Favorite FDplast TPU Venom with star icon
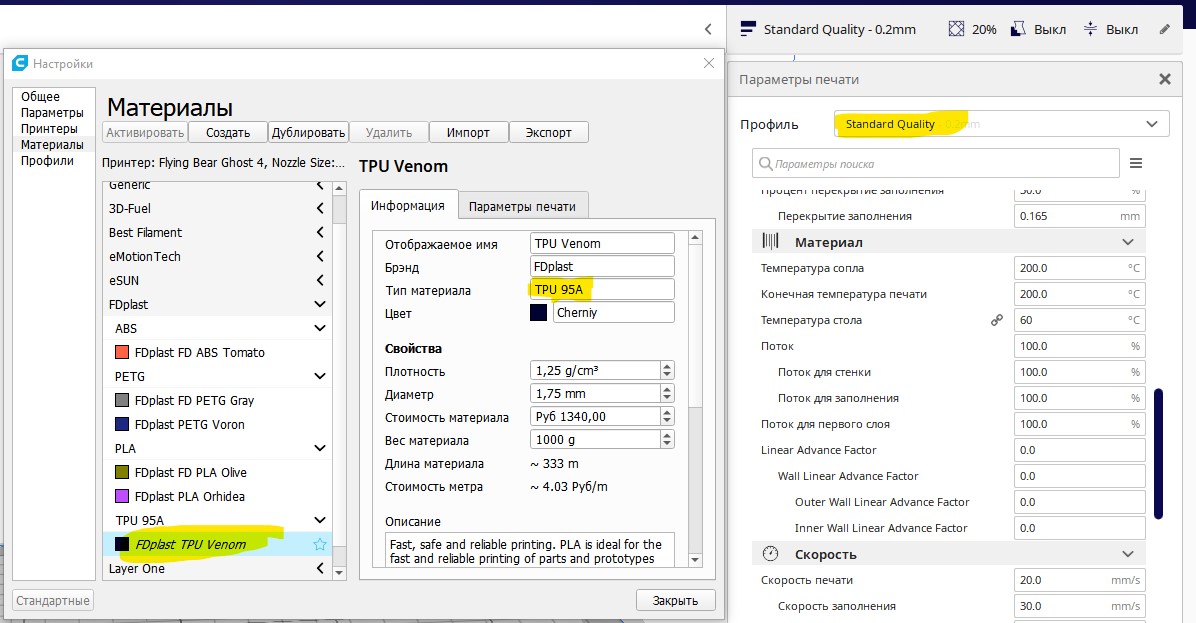Image resolution: width=1196 pixels, height=623 pixels. [320, 544]
